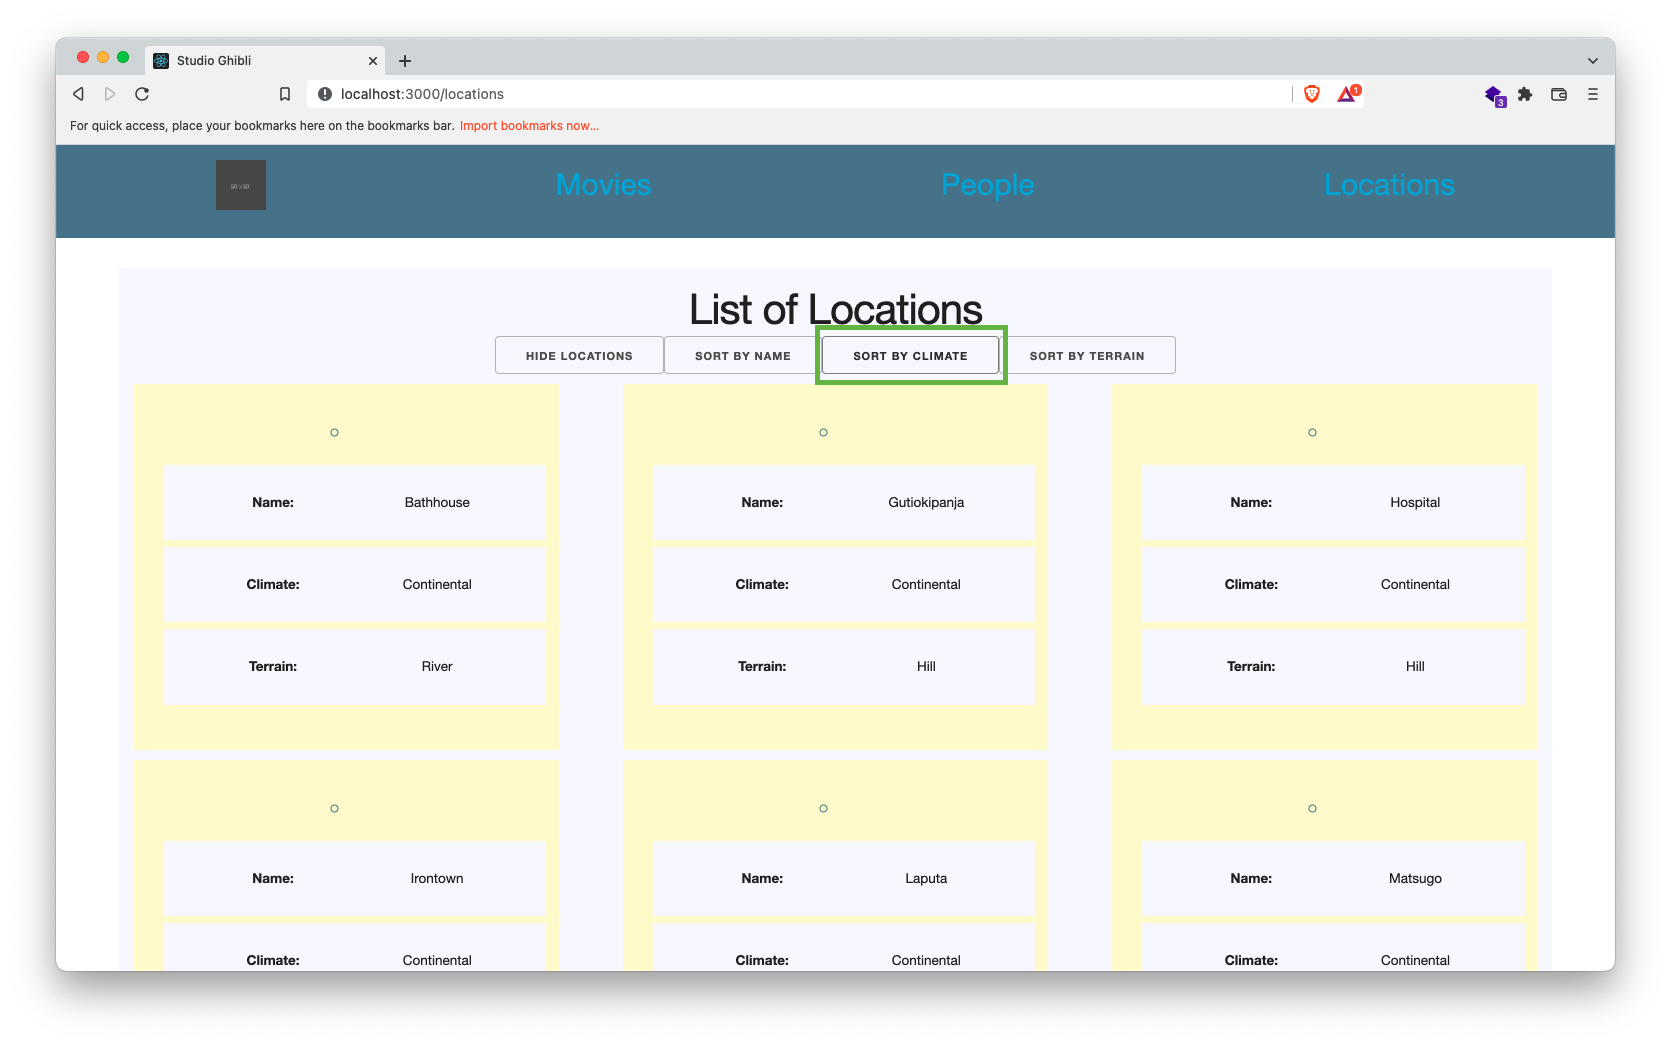1671x1045 pixels.
Task: Click the site logo placeholder image
Action: coord(241,185)
